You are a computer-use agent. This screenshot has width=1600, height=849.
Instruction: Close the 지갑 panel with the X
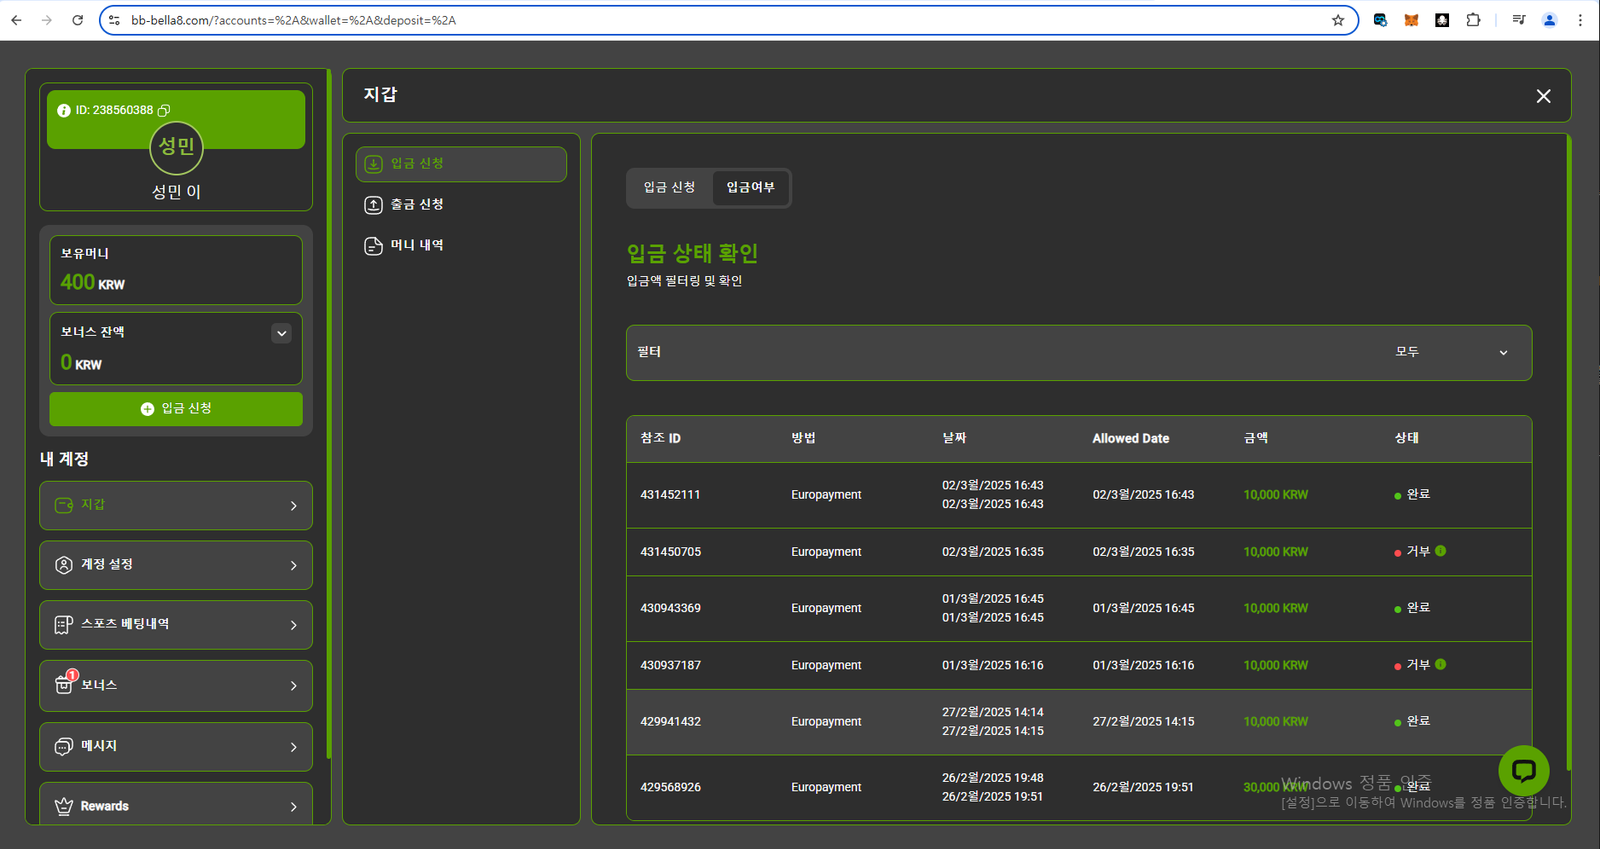(x=1543, y=96)
